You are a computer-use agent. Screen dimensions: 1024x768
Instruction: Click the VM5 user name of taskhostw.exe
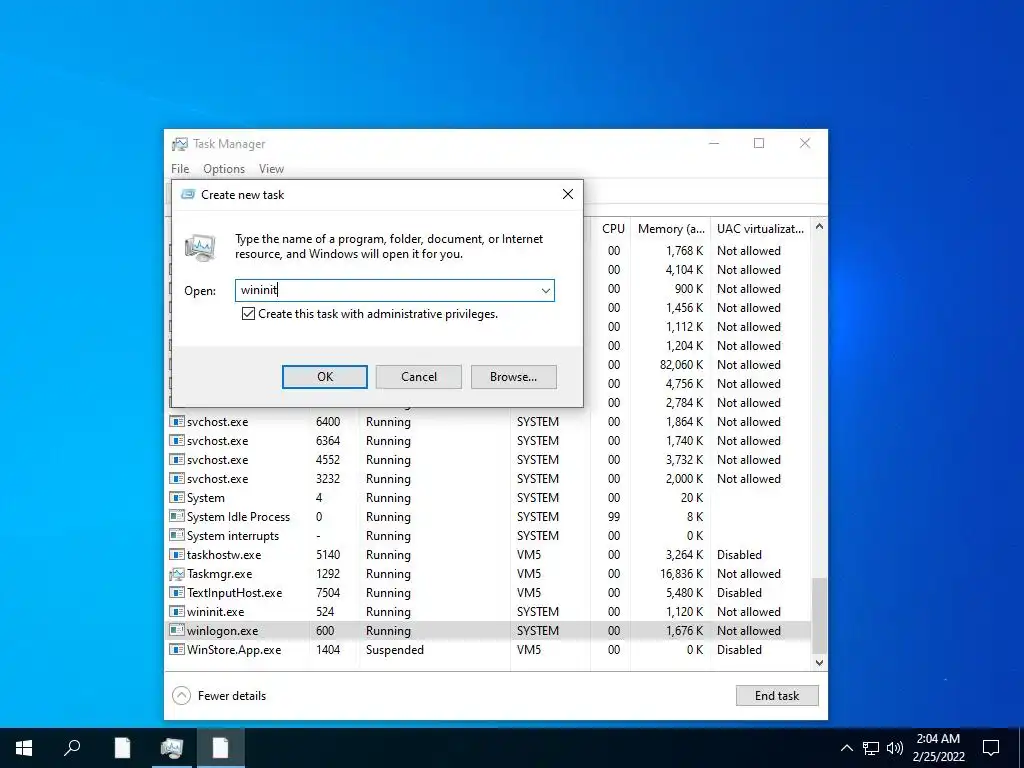click(529, 554)
